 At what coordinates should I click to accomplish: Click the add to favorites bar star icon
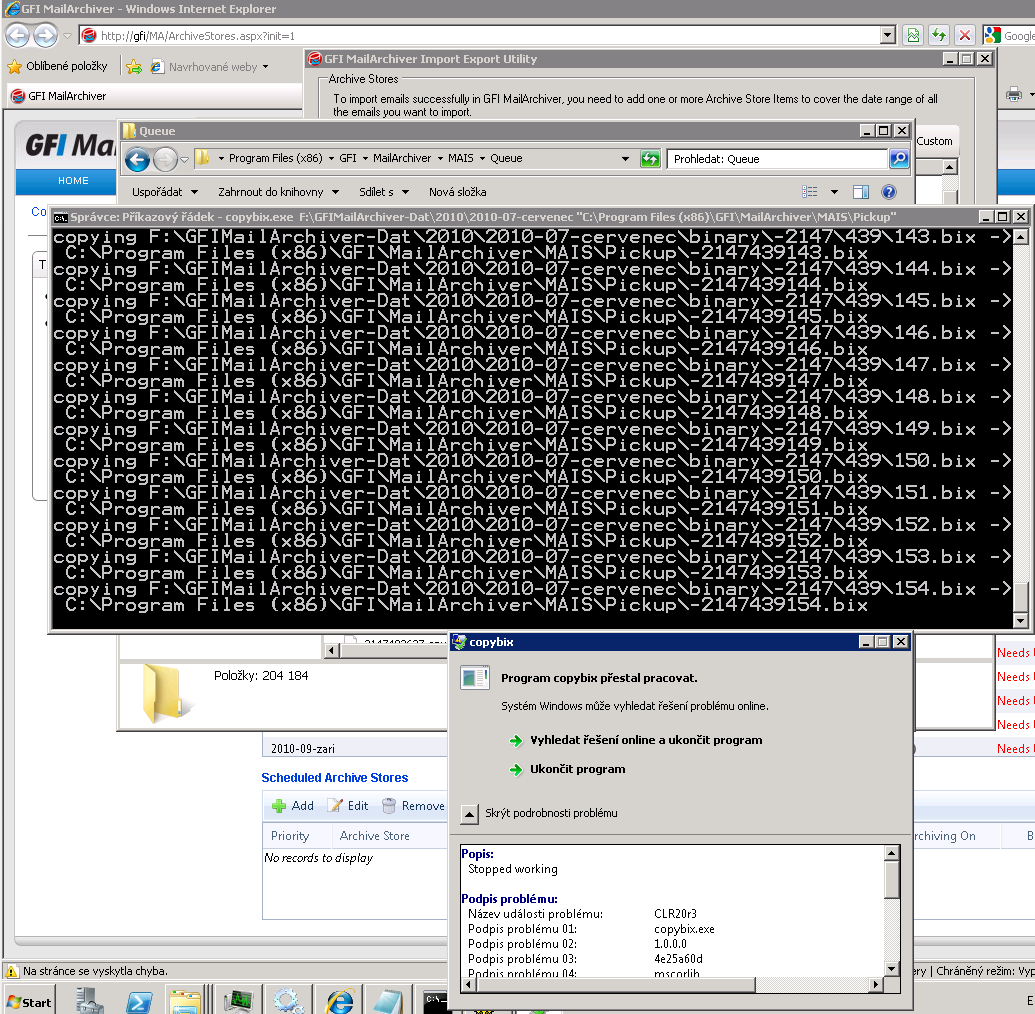coord(134,67)
